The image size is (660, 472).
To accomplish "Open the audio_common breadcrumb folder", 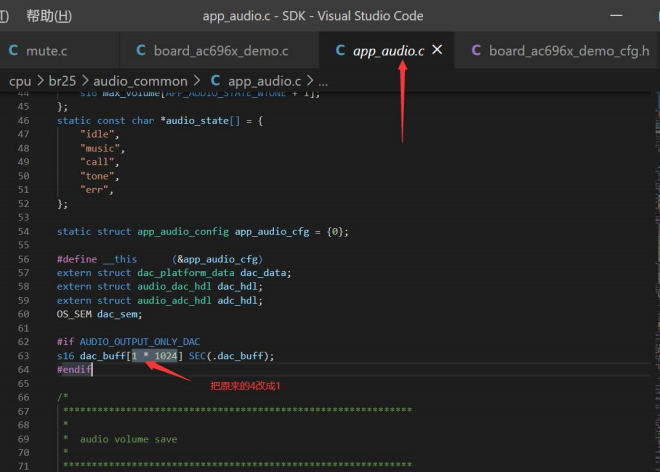I will click(140, 81).
